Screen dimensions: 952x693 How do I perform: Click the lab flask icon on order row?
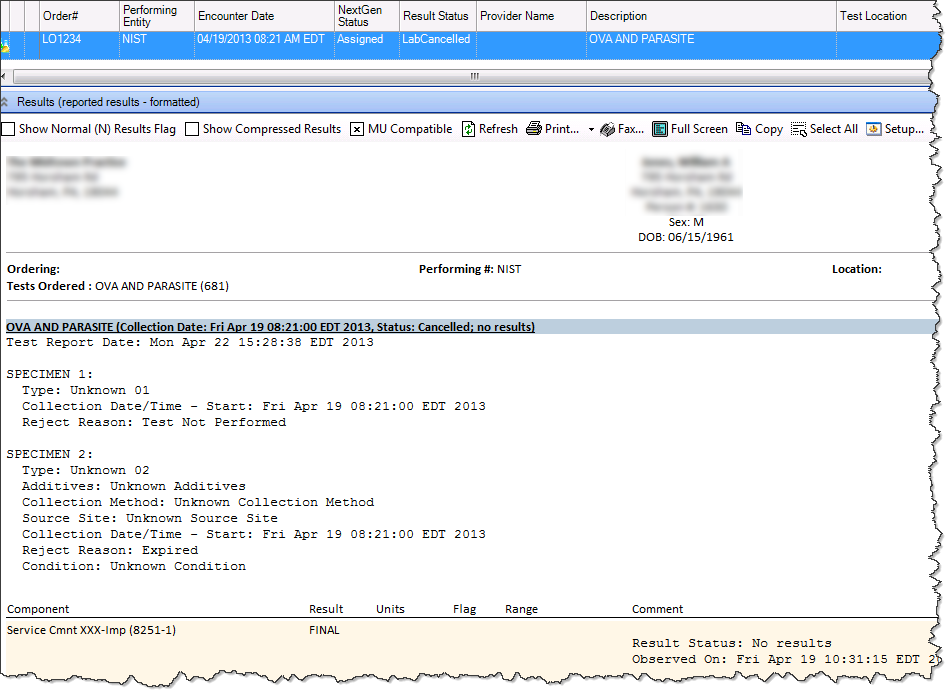click(5, 45)
